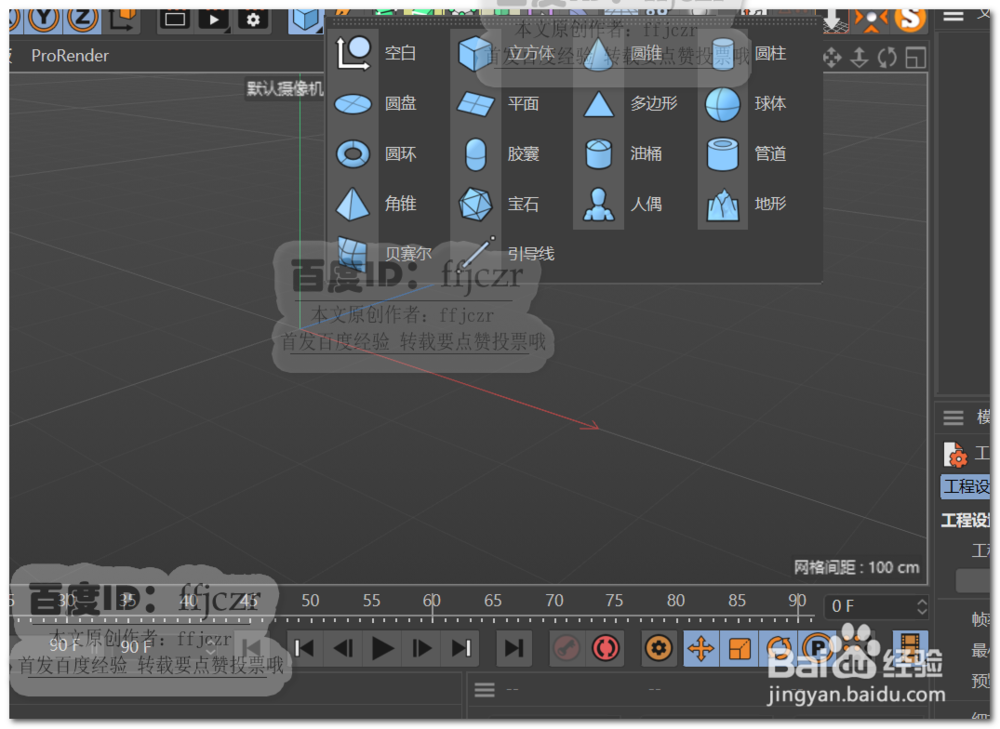Adjust the current frame stepper arrows
The width and height of the screenshot is (1000, 729).
pos(922,607)
